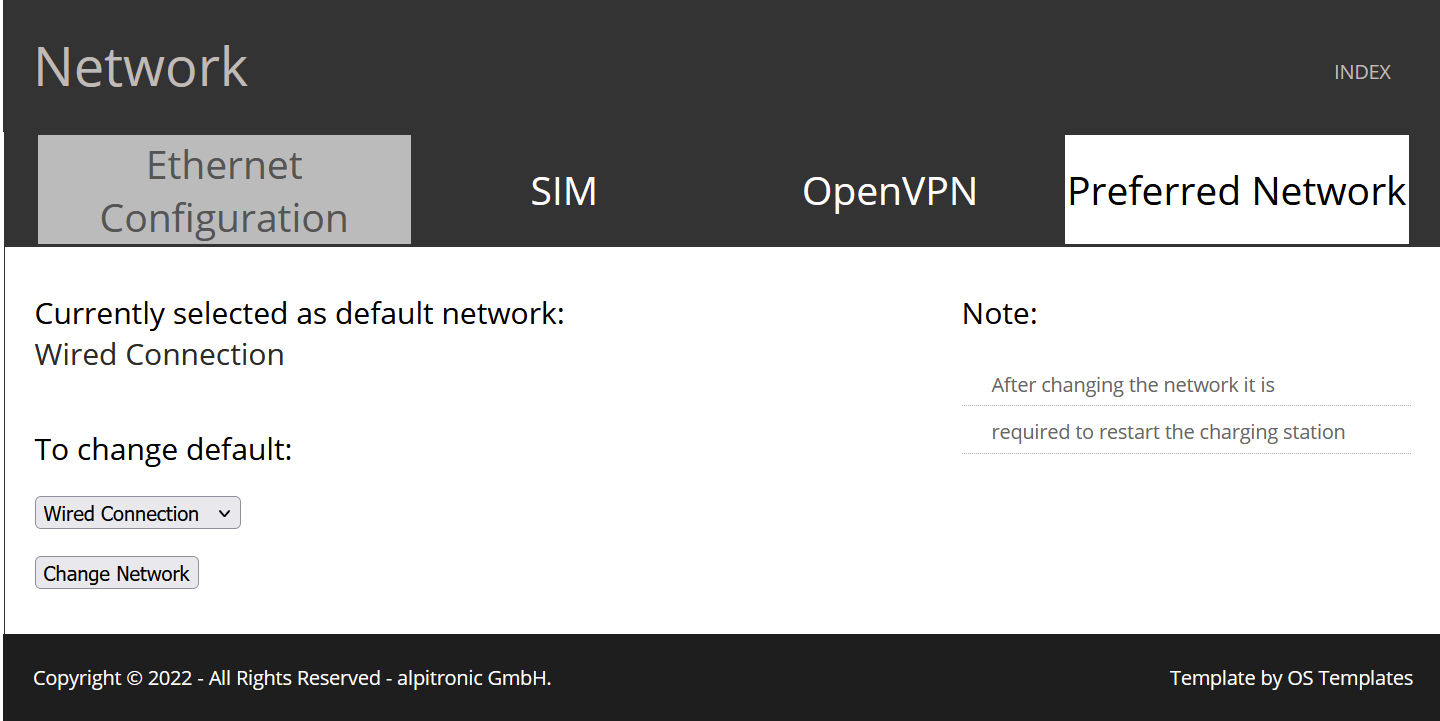The image size is (1440, 721).
Task: Click "alpitronic GmbH." in the footer
Action: click(474, 678)
